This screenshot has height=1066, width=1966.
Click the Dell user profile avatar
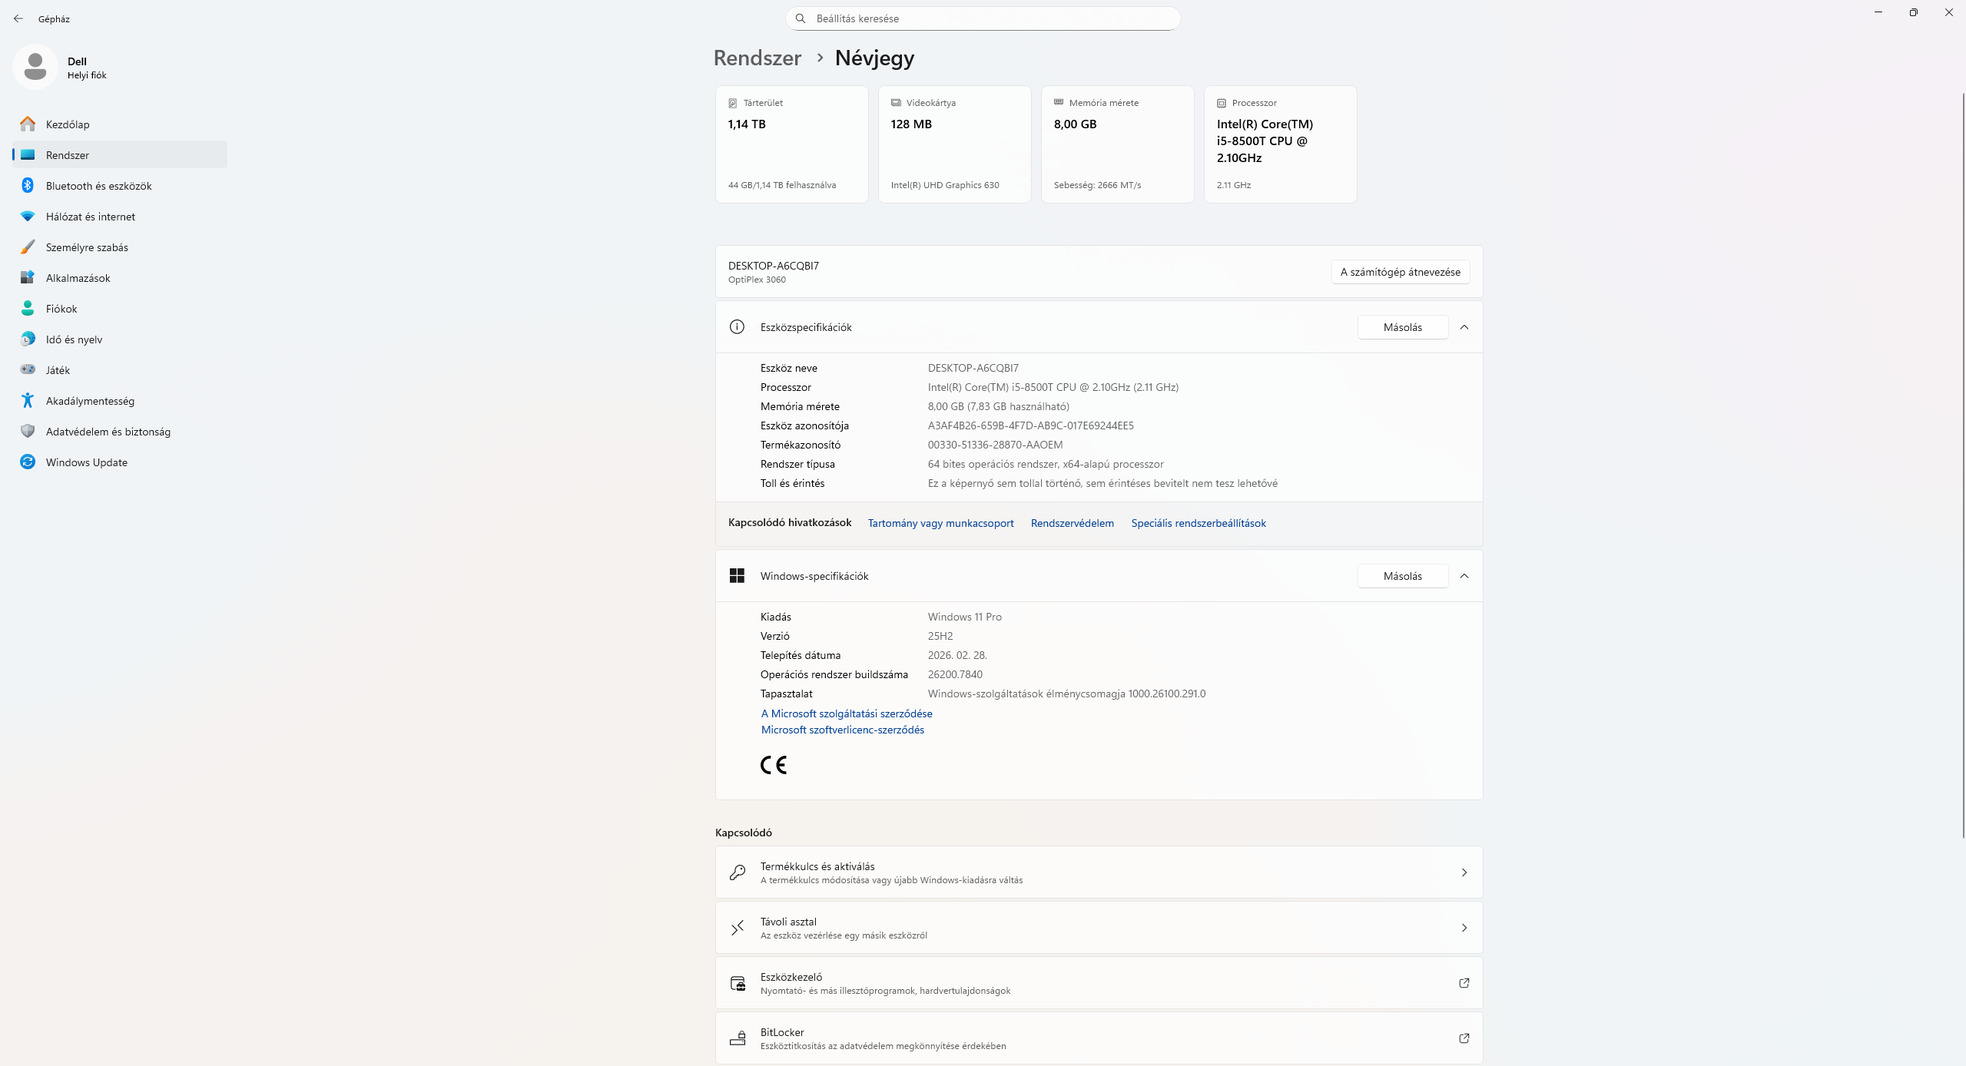pyautogui.click(x=35, y=67)
